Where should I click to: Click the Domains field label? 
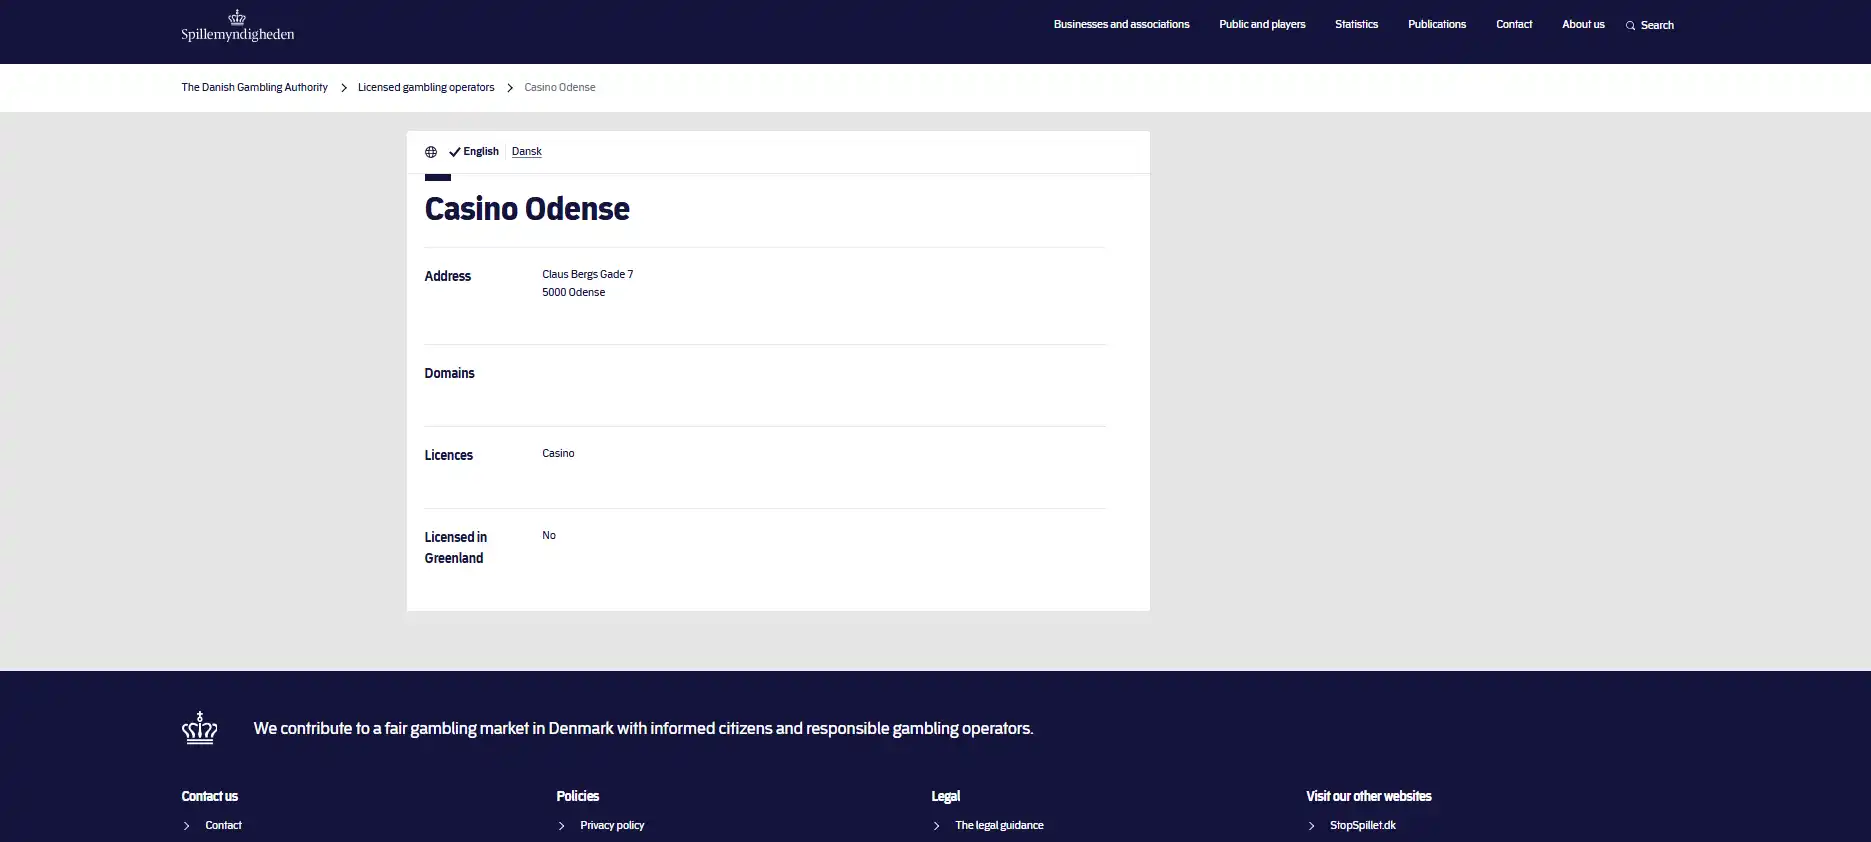449,373
